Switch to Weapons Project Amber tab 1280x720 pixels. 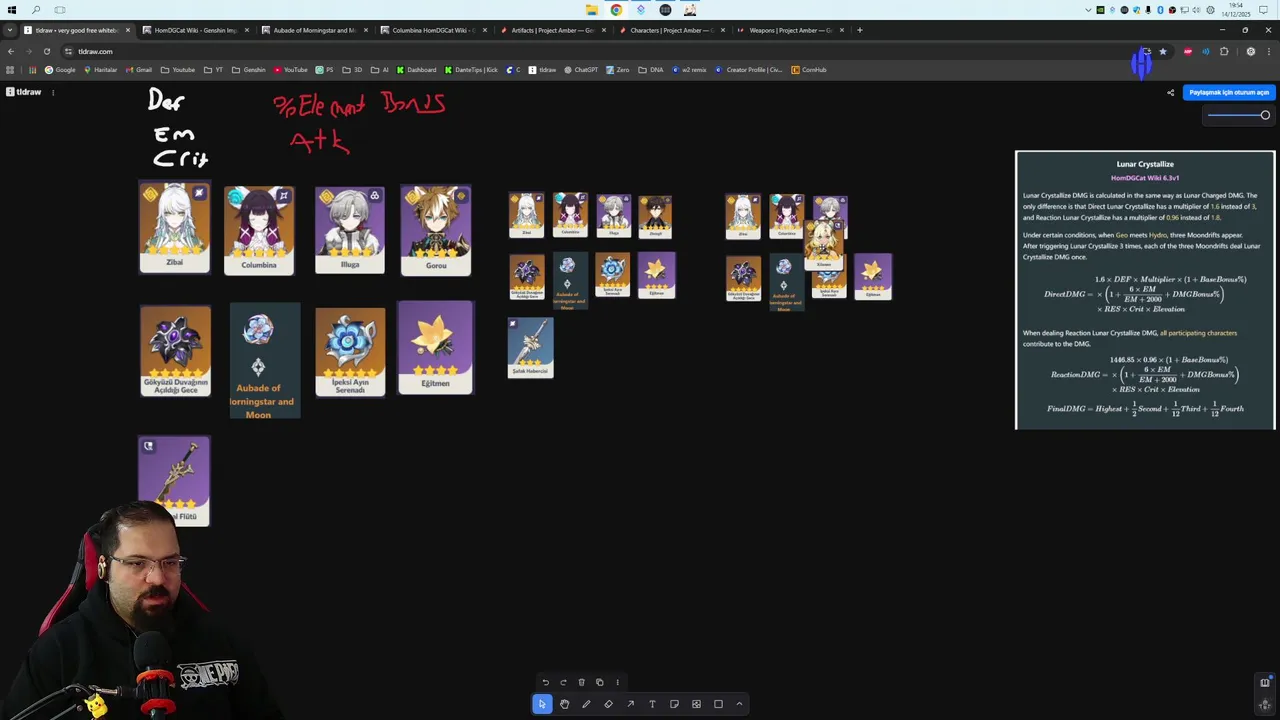pos(789,30)
